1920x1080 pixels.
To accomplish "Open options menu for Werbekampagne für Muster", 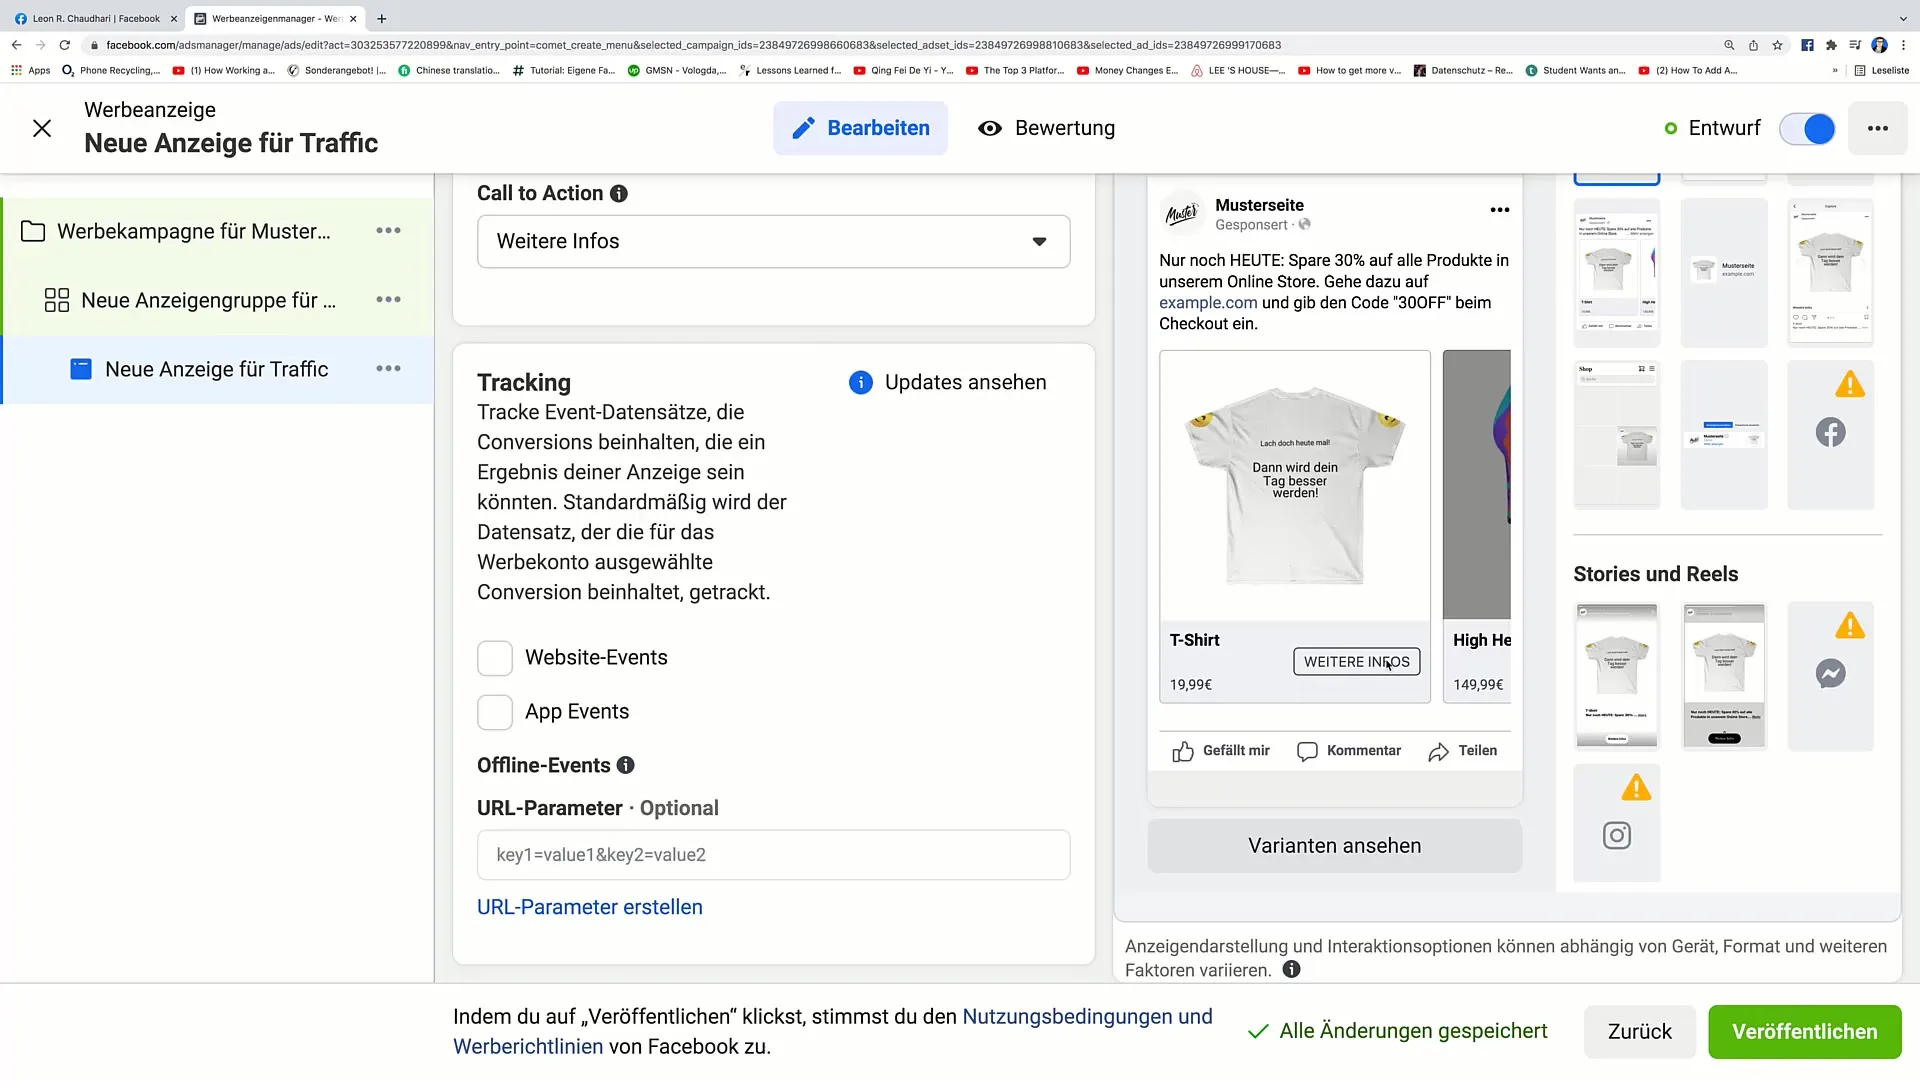I will (x=388, y=231).
